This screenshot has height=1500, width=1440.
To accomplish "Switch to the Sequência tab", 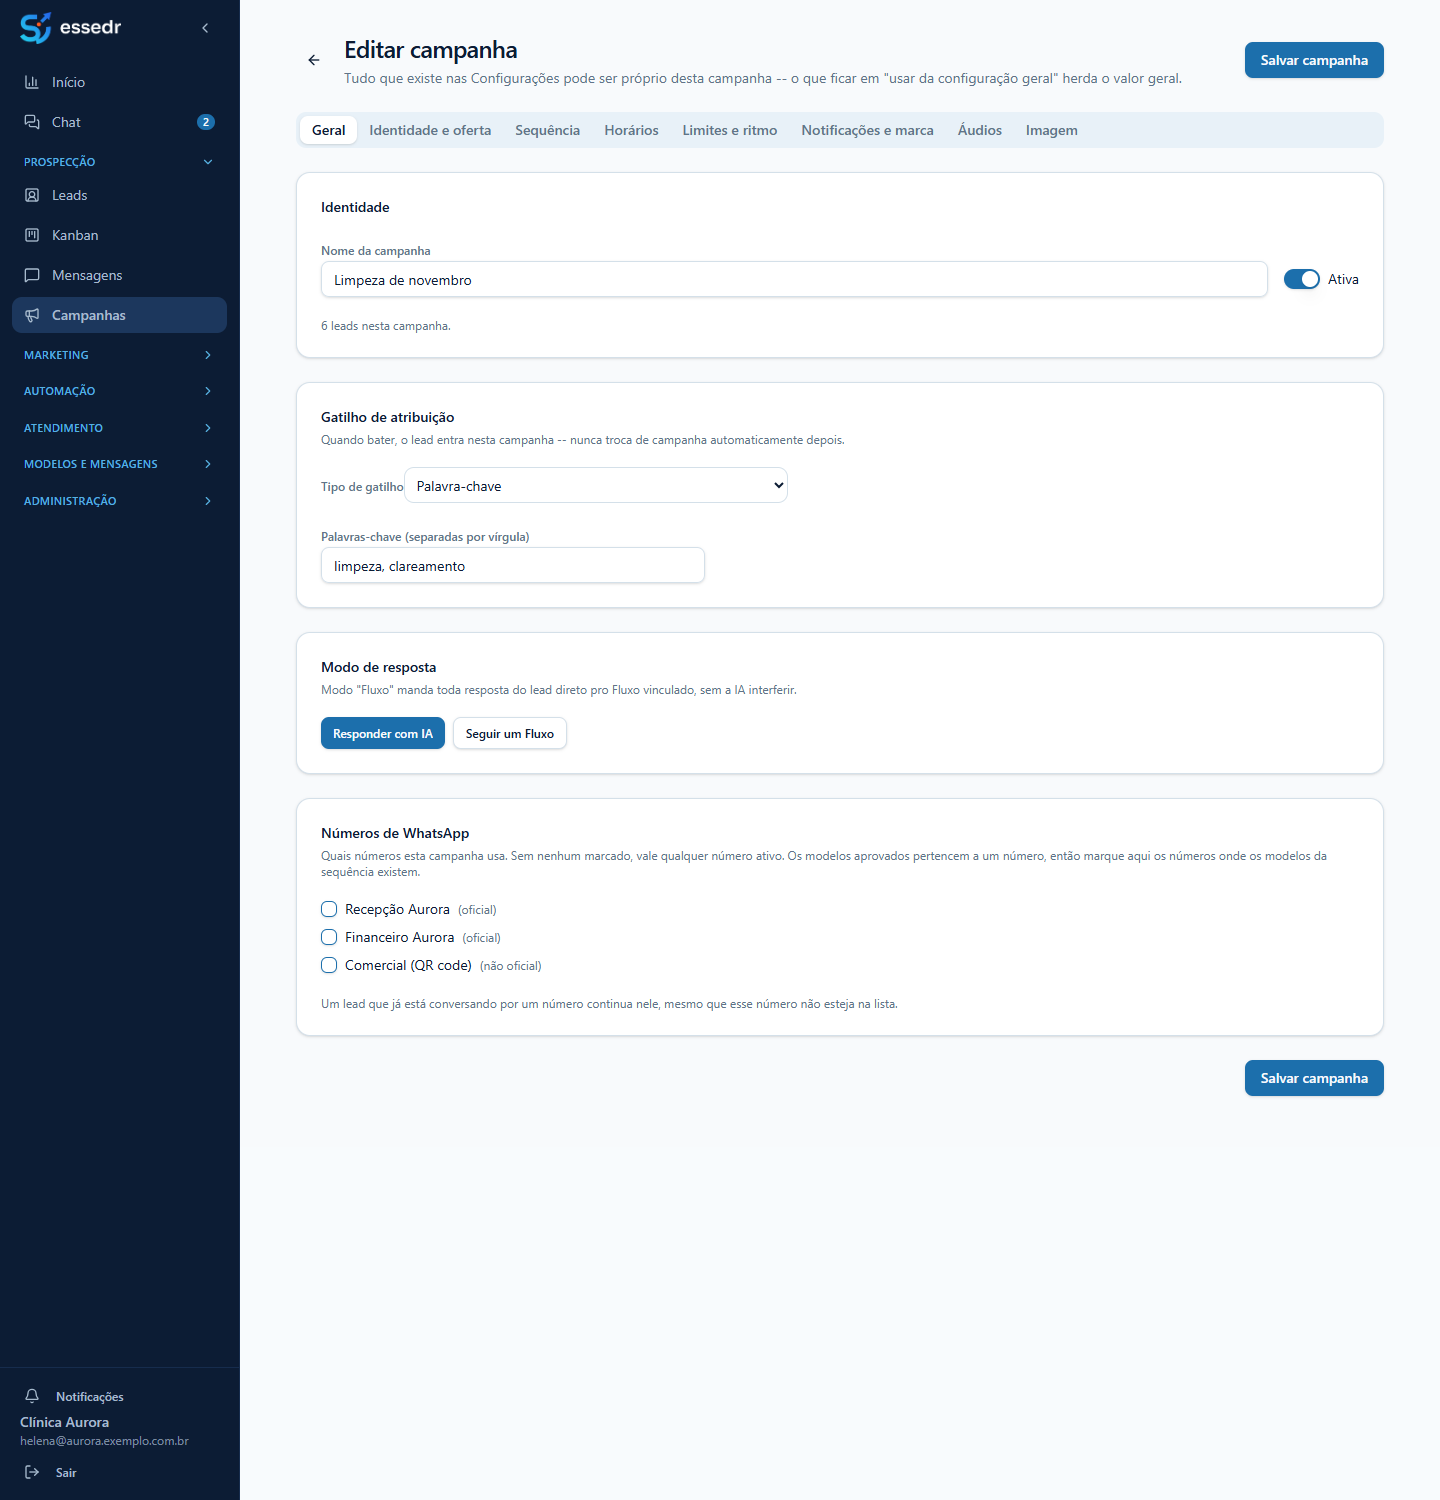I will tap(547, 130).
